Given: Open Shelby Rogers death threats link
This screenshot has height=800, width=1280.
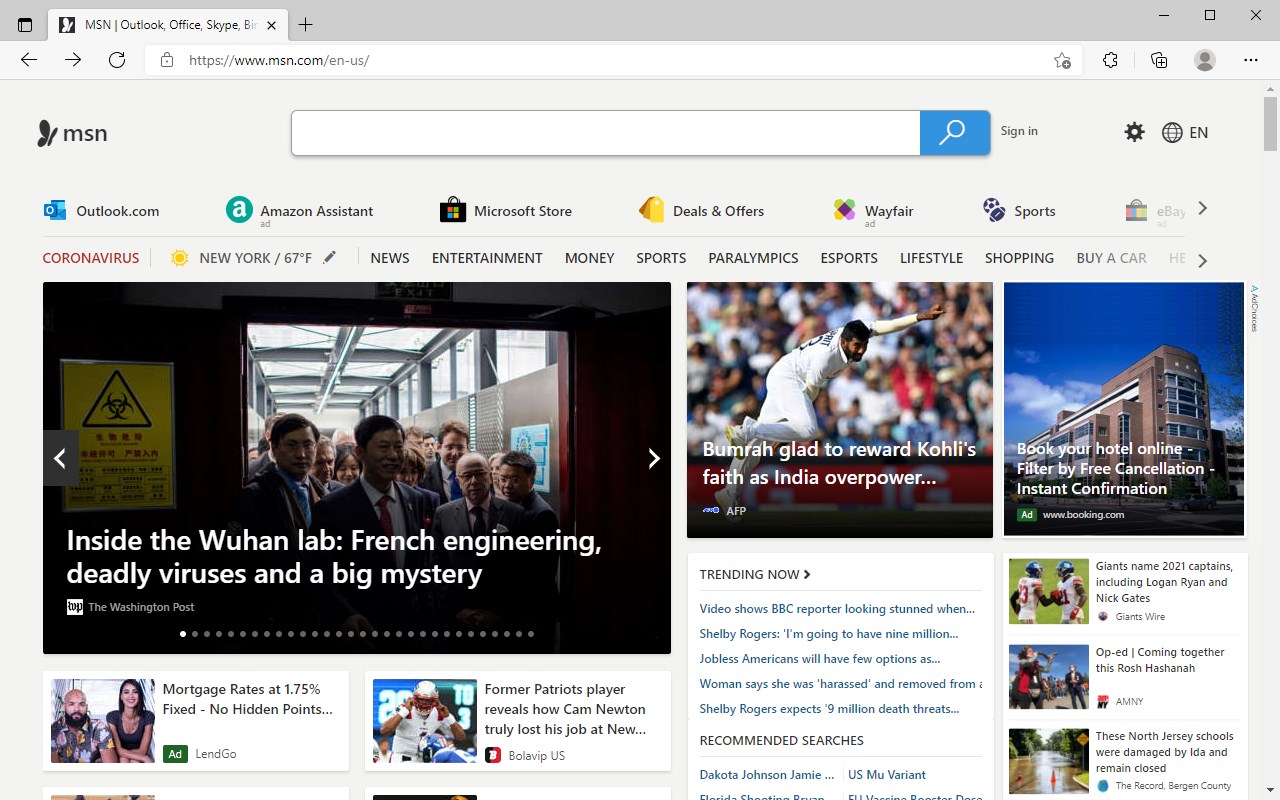Looking at the screenshot, I should tap(829, 708).
